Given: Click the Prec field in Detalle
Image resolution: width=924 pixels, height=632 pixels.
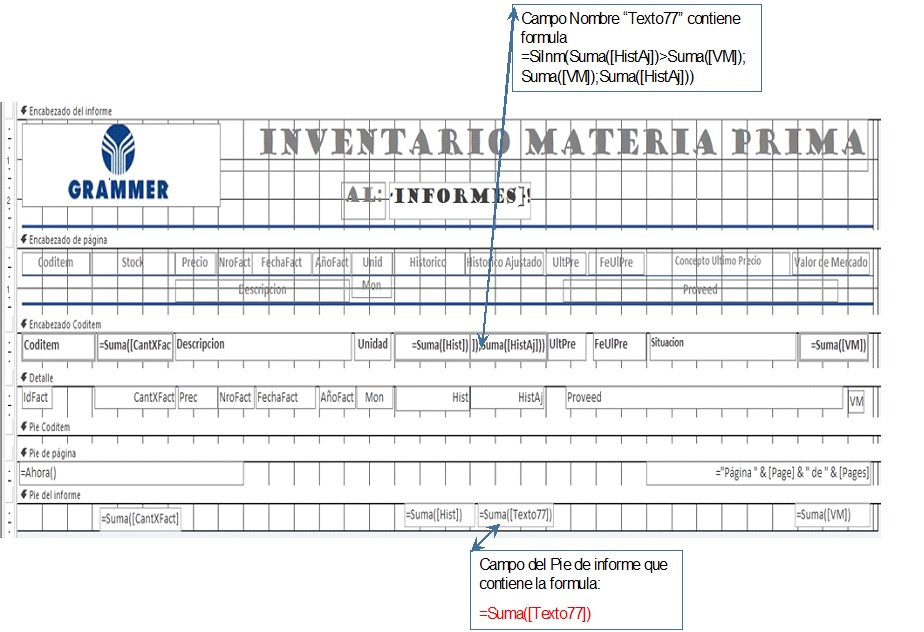Looking at the screenshot, I should 197,398.
